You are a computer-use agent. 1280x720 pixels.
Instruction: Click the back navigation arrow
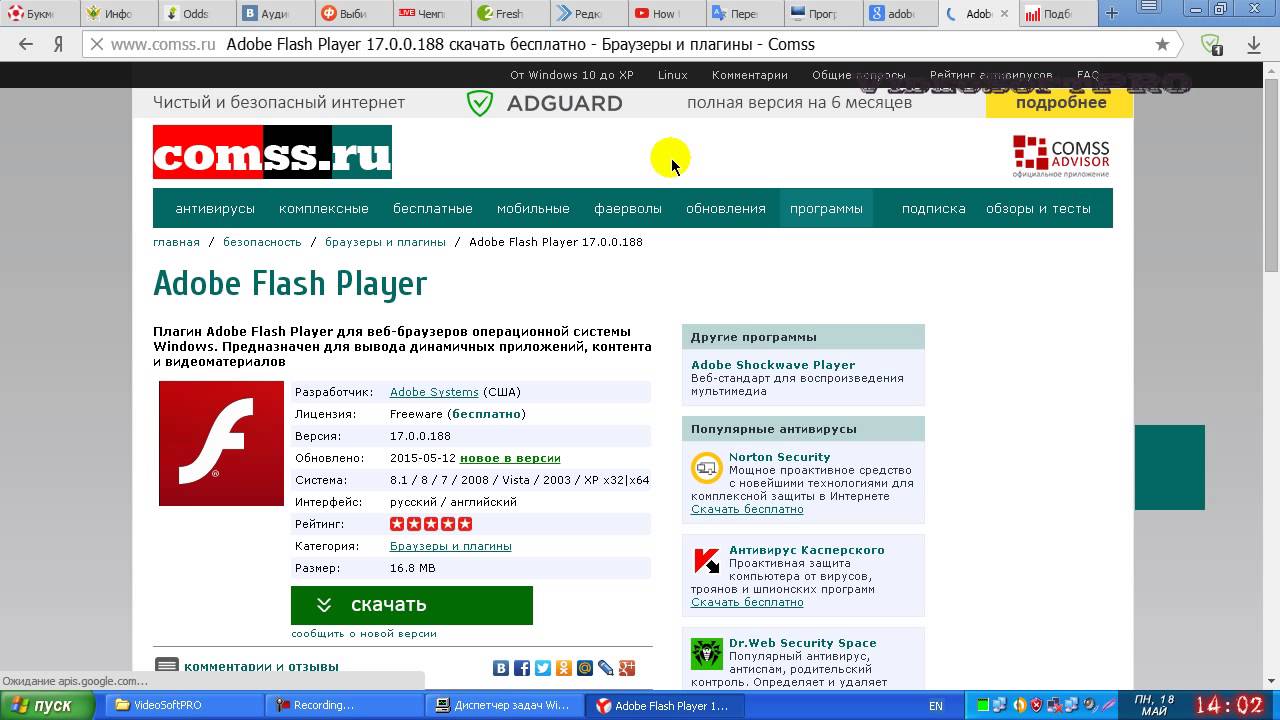point(26,44)
